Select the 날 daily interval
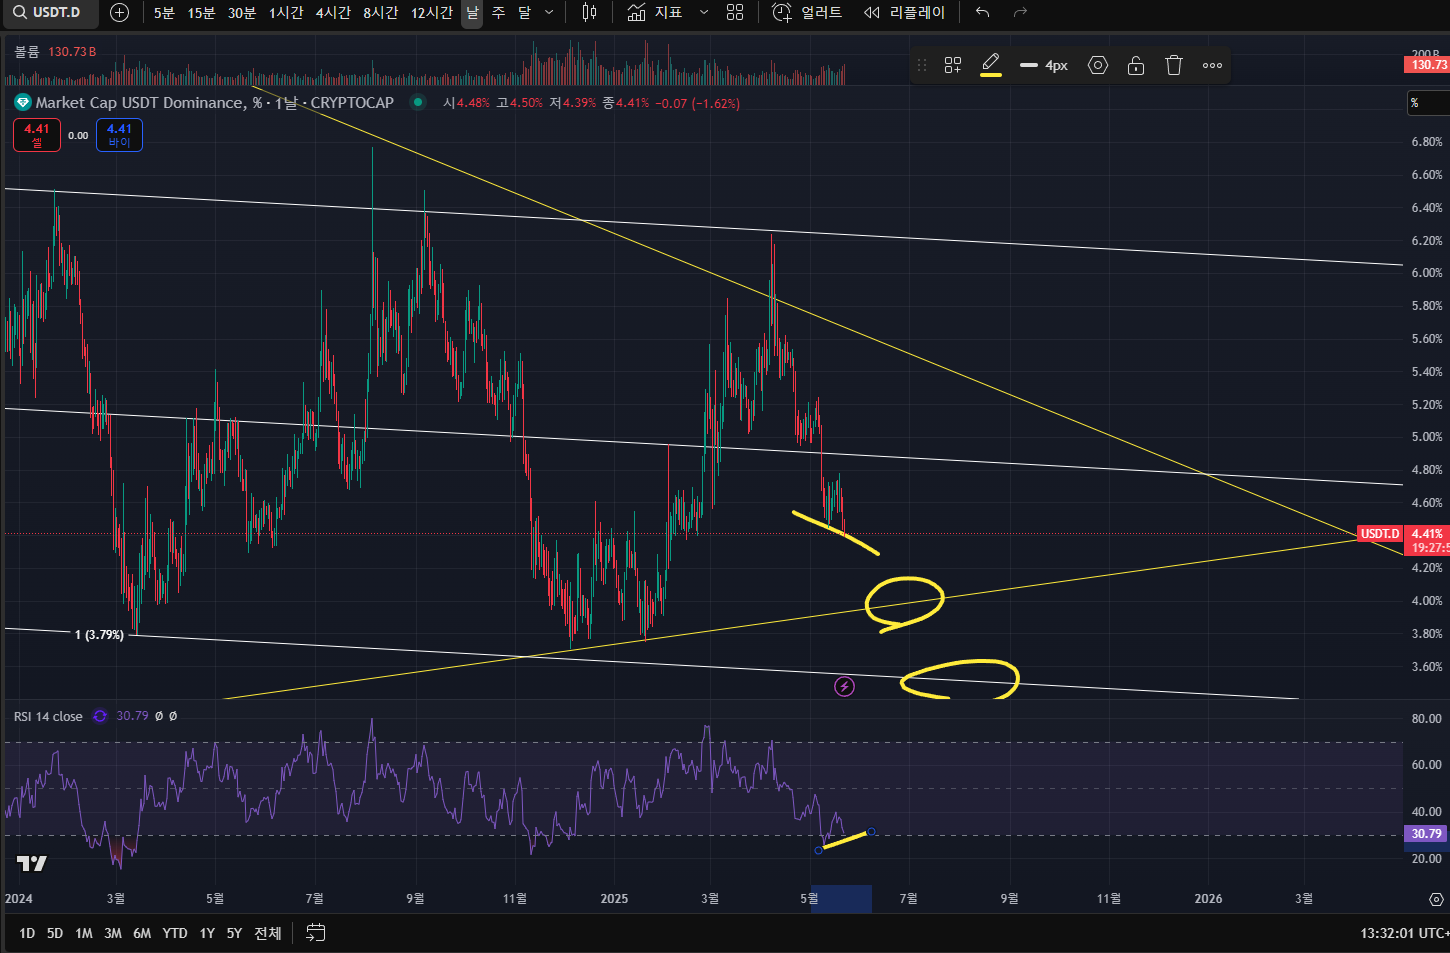This screenshot has height=953, width=1450. coord(472,12)
